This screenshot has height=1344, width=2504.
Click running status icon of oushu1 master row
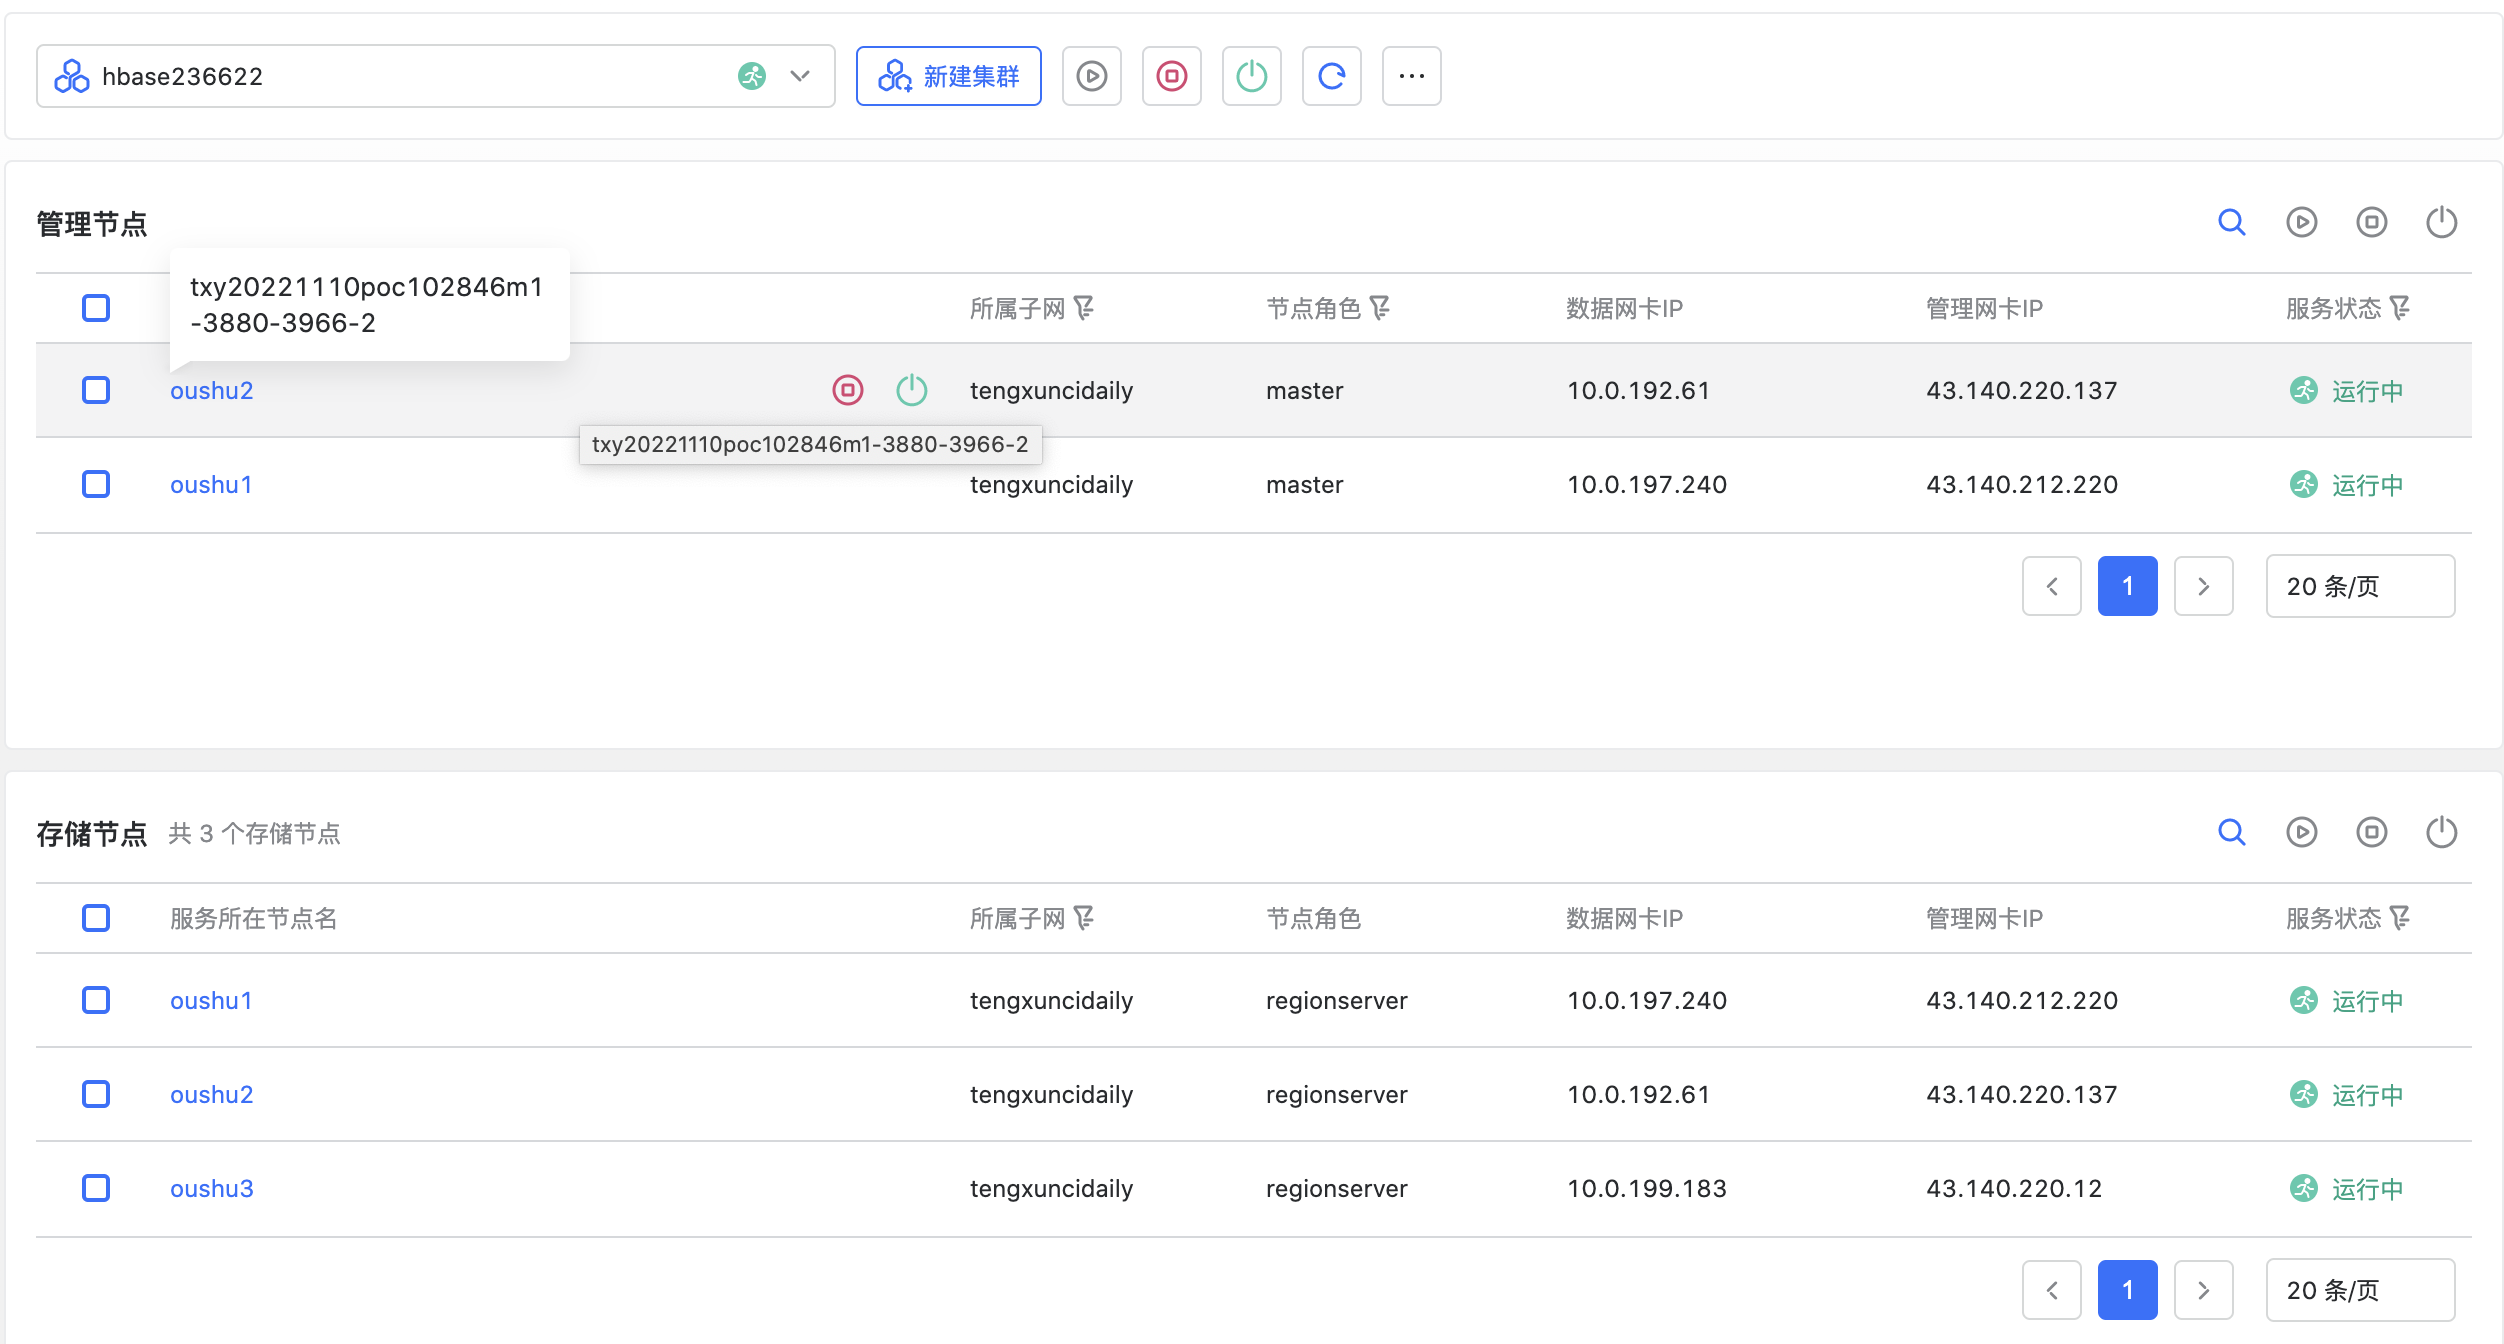pyautogui.click(x=2304, y=484)
